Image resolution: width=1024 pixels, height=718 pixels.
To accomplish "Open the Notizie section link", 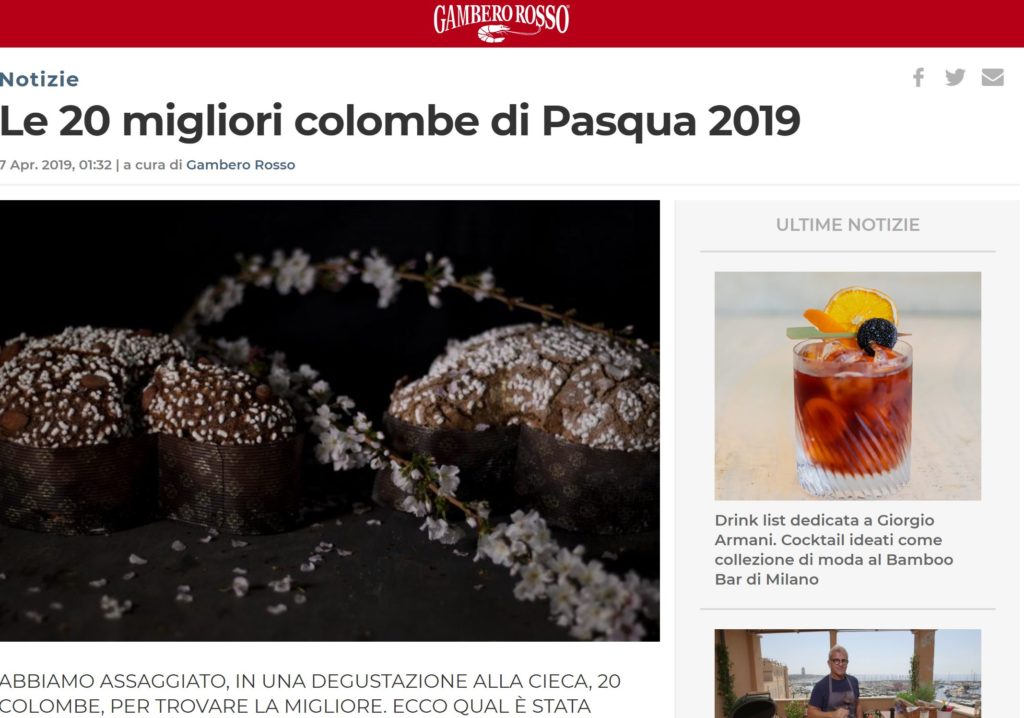I will (x=39, y=79).
